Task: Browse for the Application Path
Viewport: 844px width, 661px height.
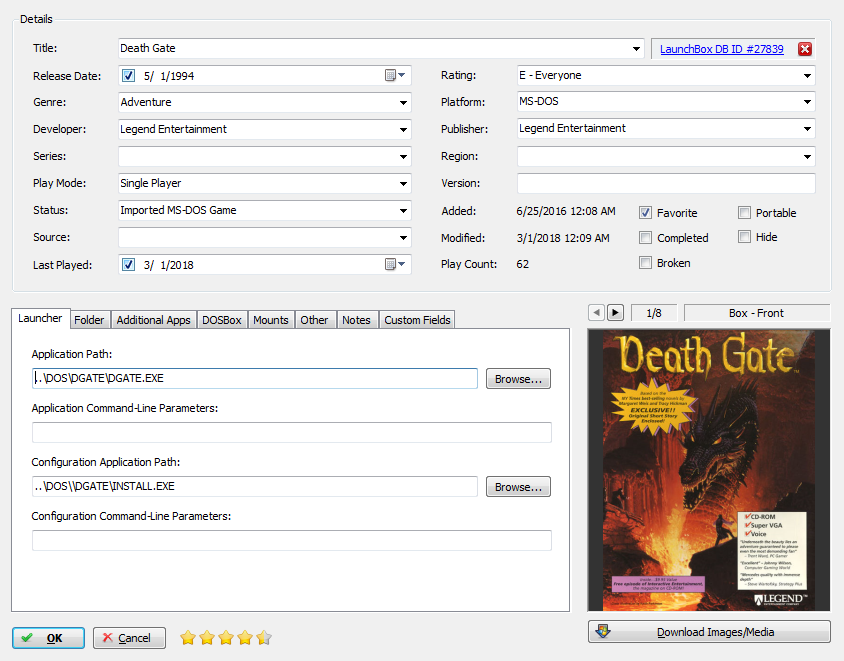Action: pos(518,379)
